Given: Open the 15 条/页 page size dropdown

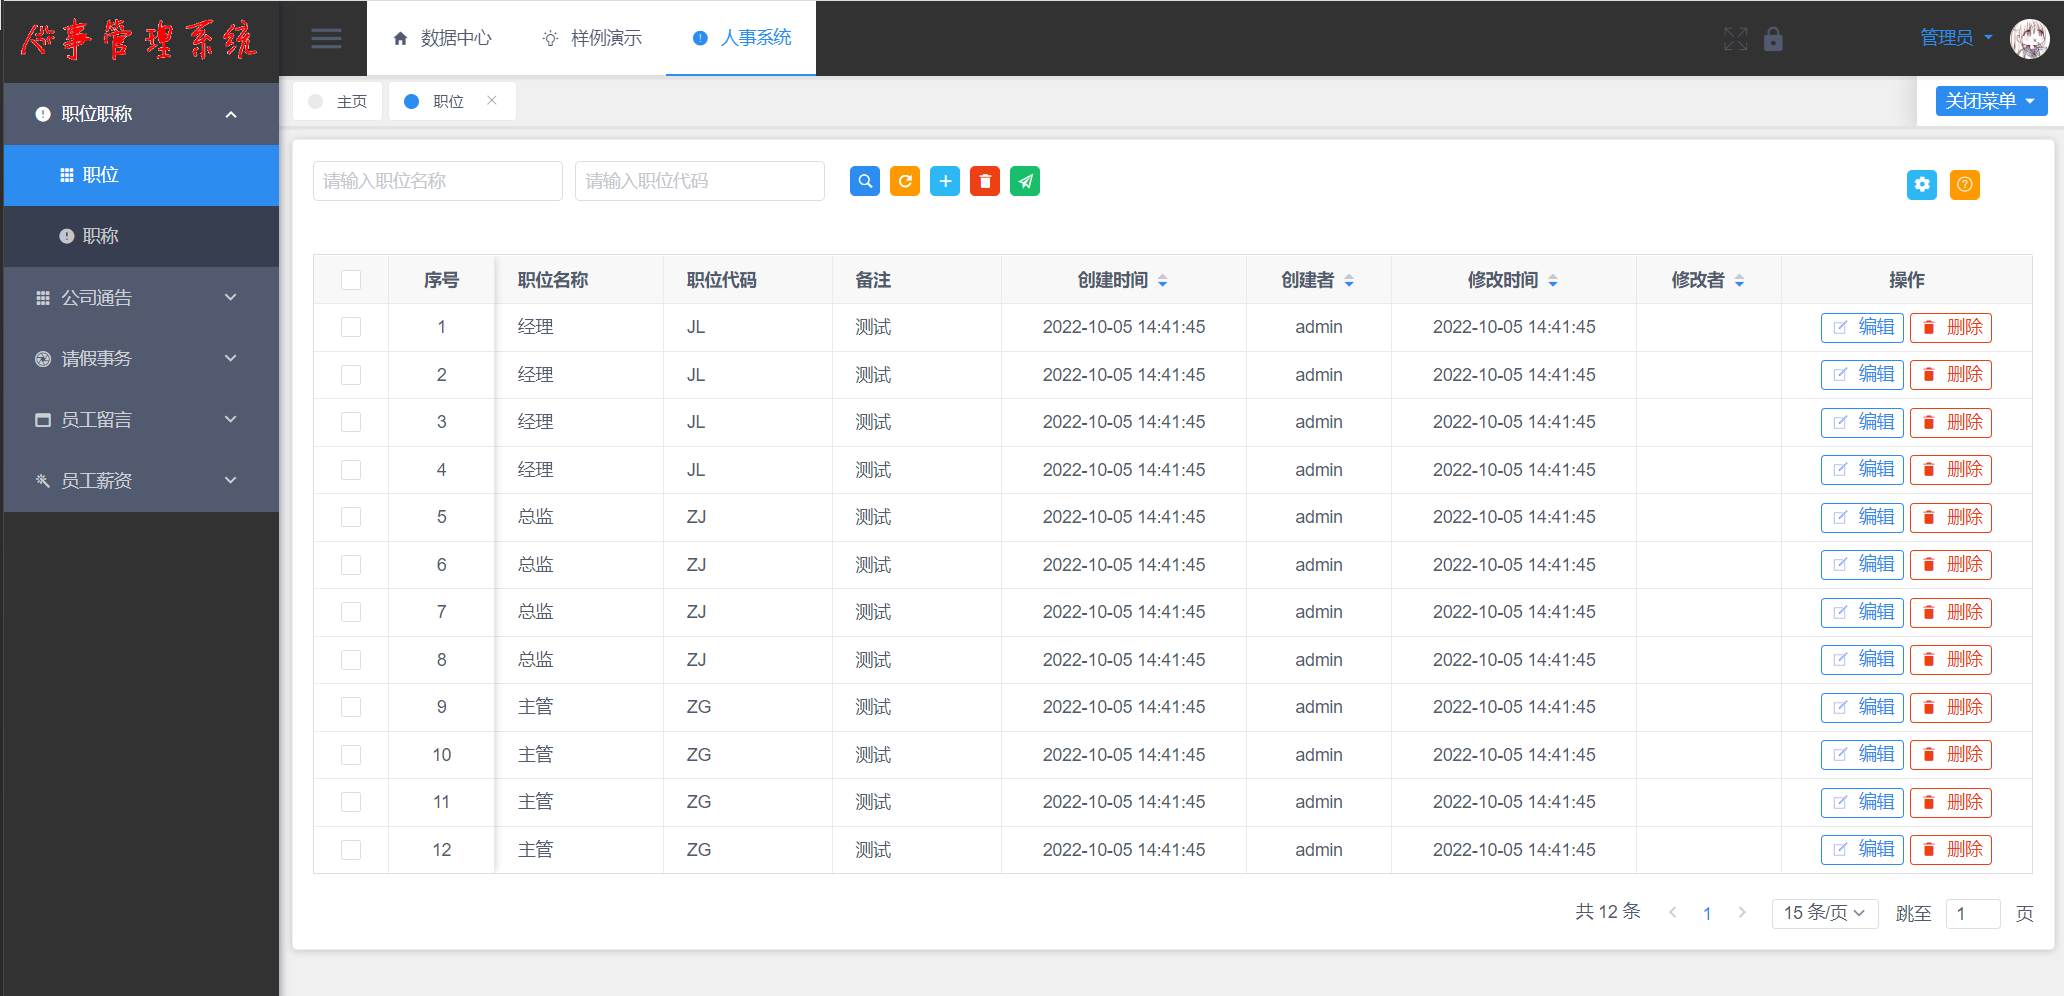Looking at the screenshot, I should (x=1823, y=913).
